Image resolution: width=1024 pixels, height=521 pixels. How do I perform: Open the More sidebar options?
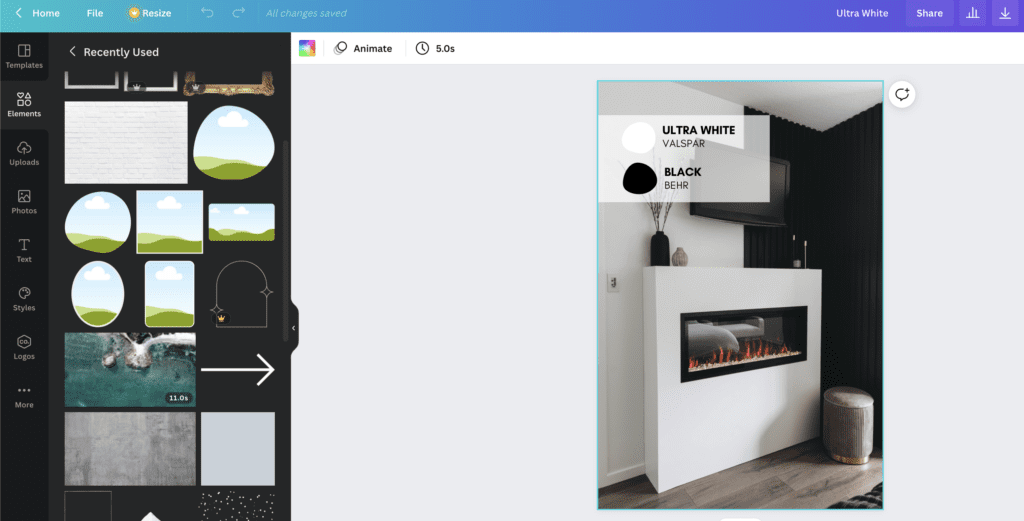pyautogui.click(x=24, y=396)
